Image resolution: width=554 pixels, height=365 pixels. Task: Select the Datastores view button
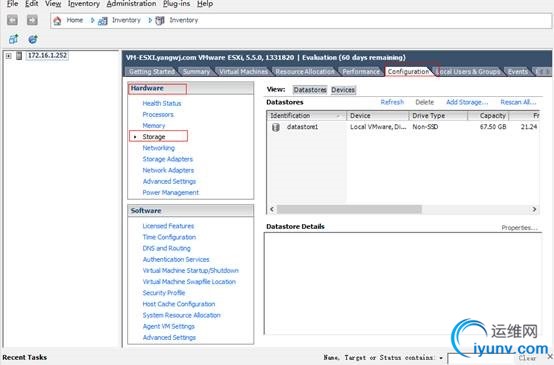click(x=310, y=90)
